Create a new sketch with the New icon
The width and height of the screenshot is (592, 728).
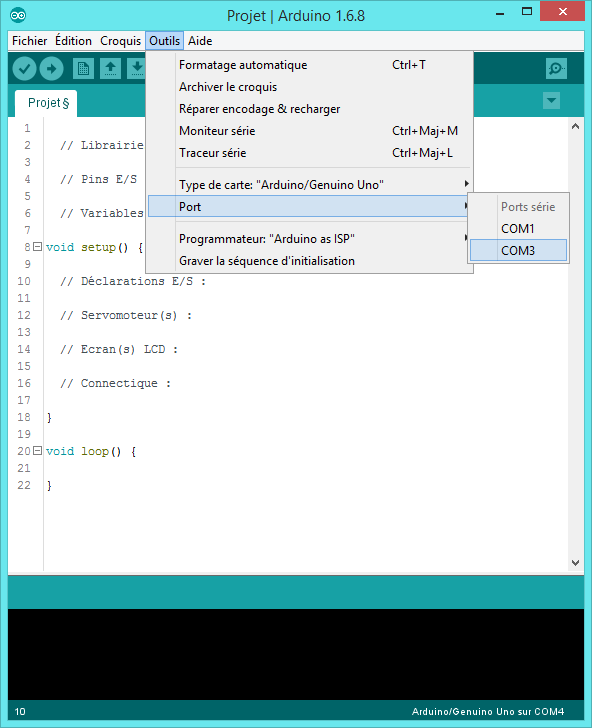83,69
